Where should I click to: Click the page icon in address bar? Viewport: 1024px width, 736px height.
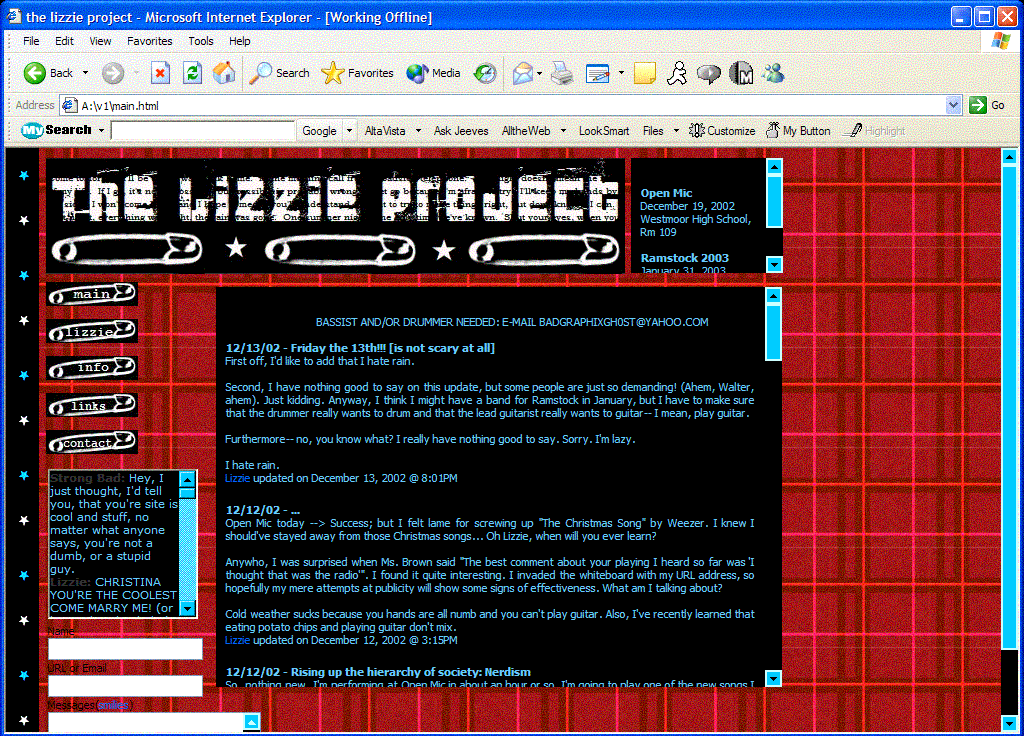pos(69,105)
